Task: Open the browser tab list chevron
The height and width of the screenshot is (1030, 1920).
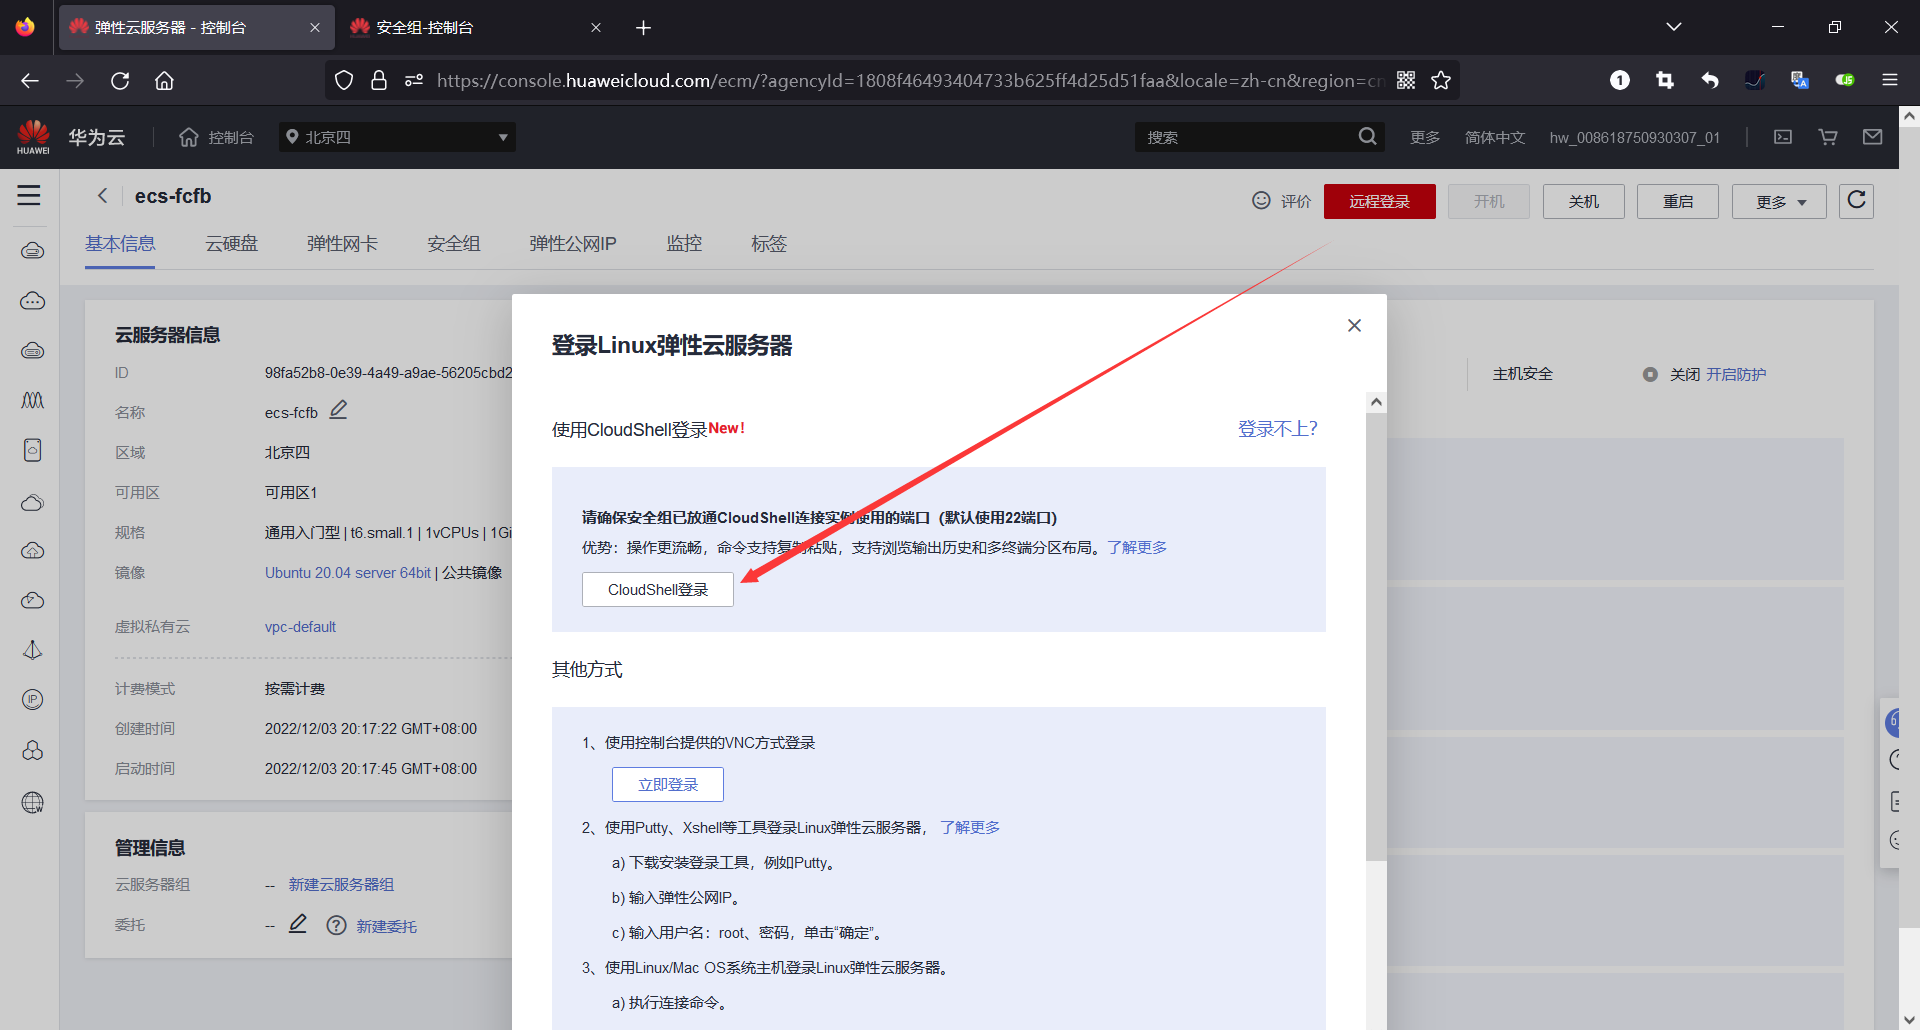Action: tap(1674, 27)
